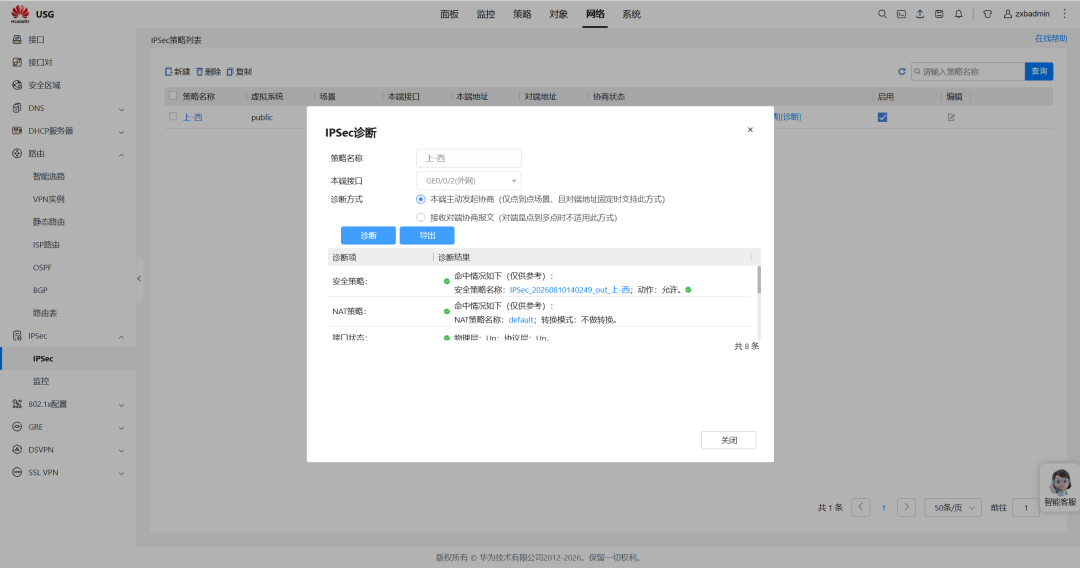The image size is (1080, 568).
Task: Click the 接口对 sidebar icon
Action: coord(17,63)
